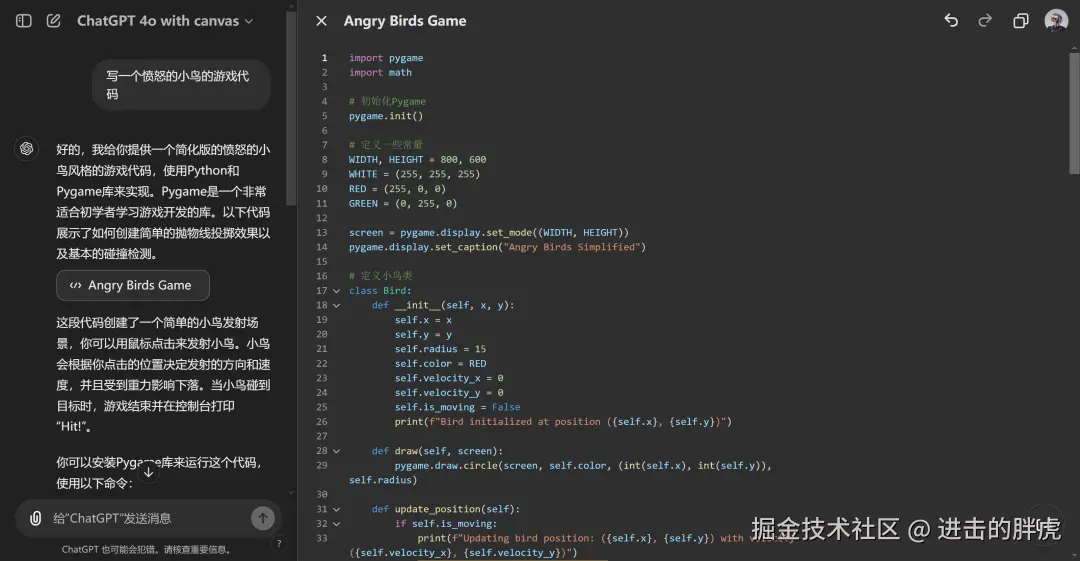
Task: Collapse the if self.is_moving block at line 32
Action: pyautogui.click(x=336, y=524)
